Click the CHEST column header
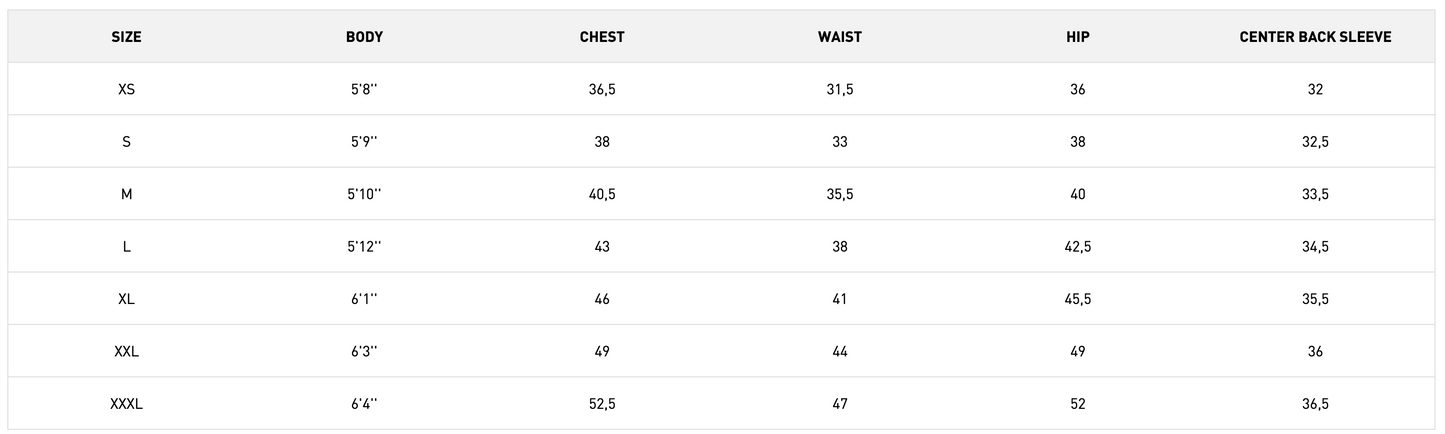 pos(602,37)
